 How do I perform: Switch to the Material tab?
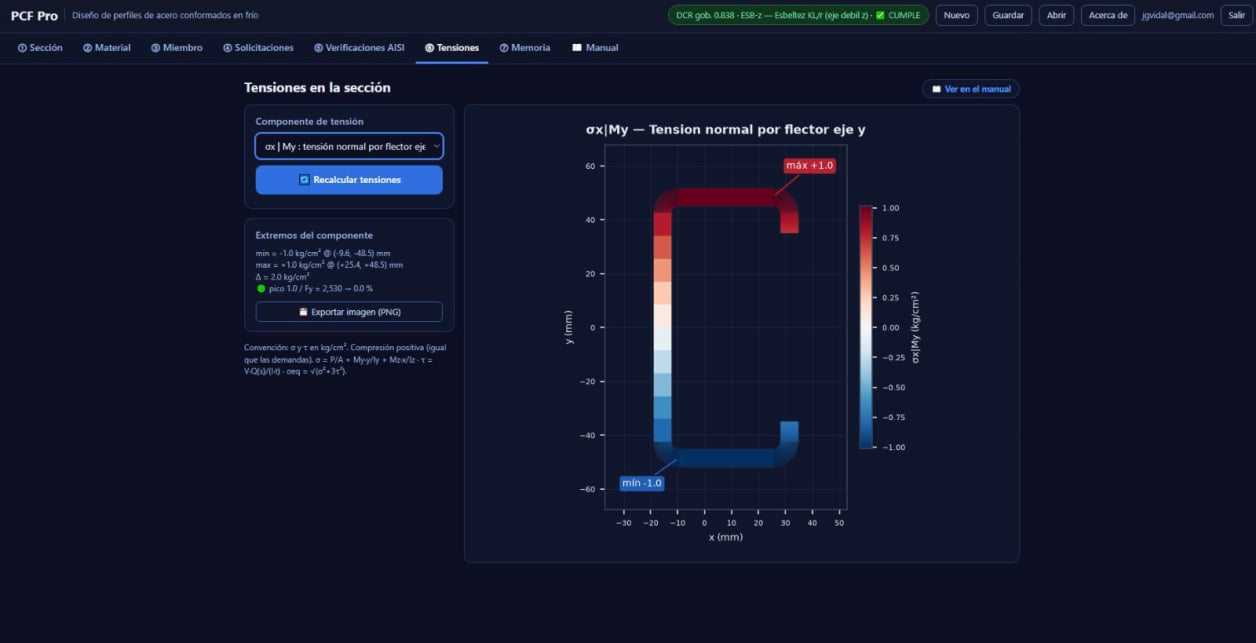[x=107, y=48]
